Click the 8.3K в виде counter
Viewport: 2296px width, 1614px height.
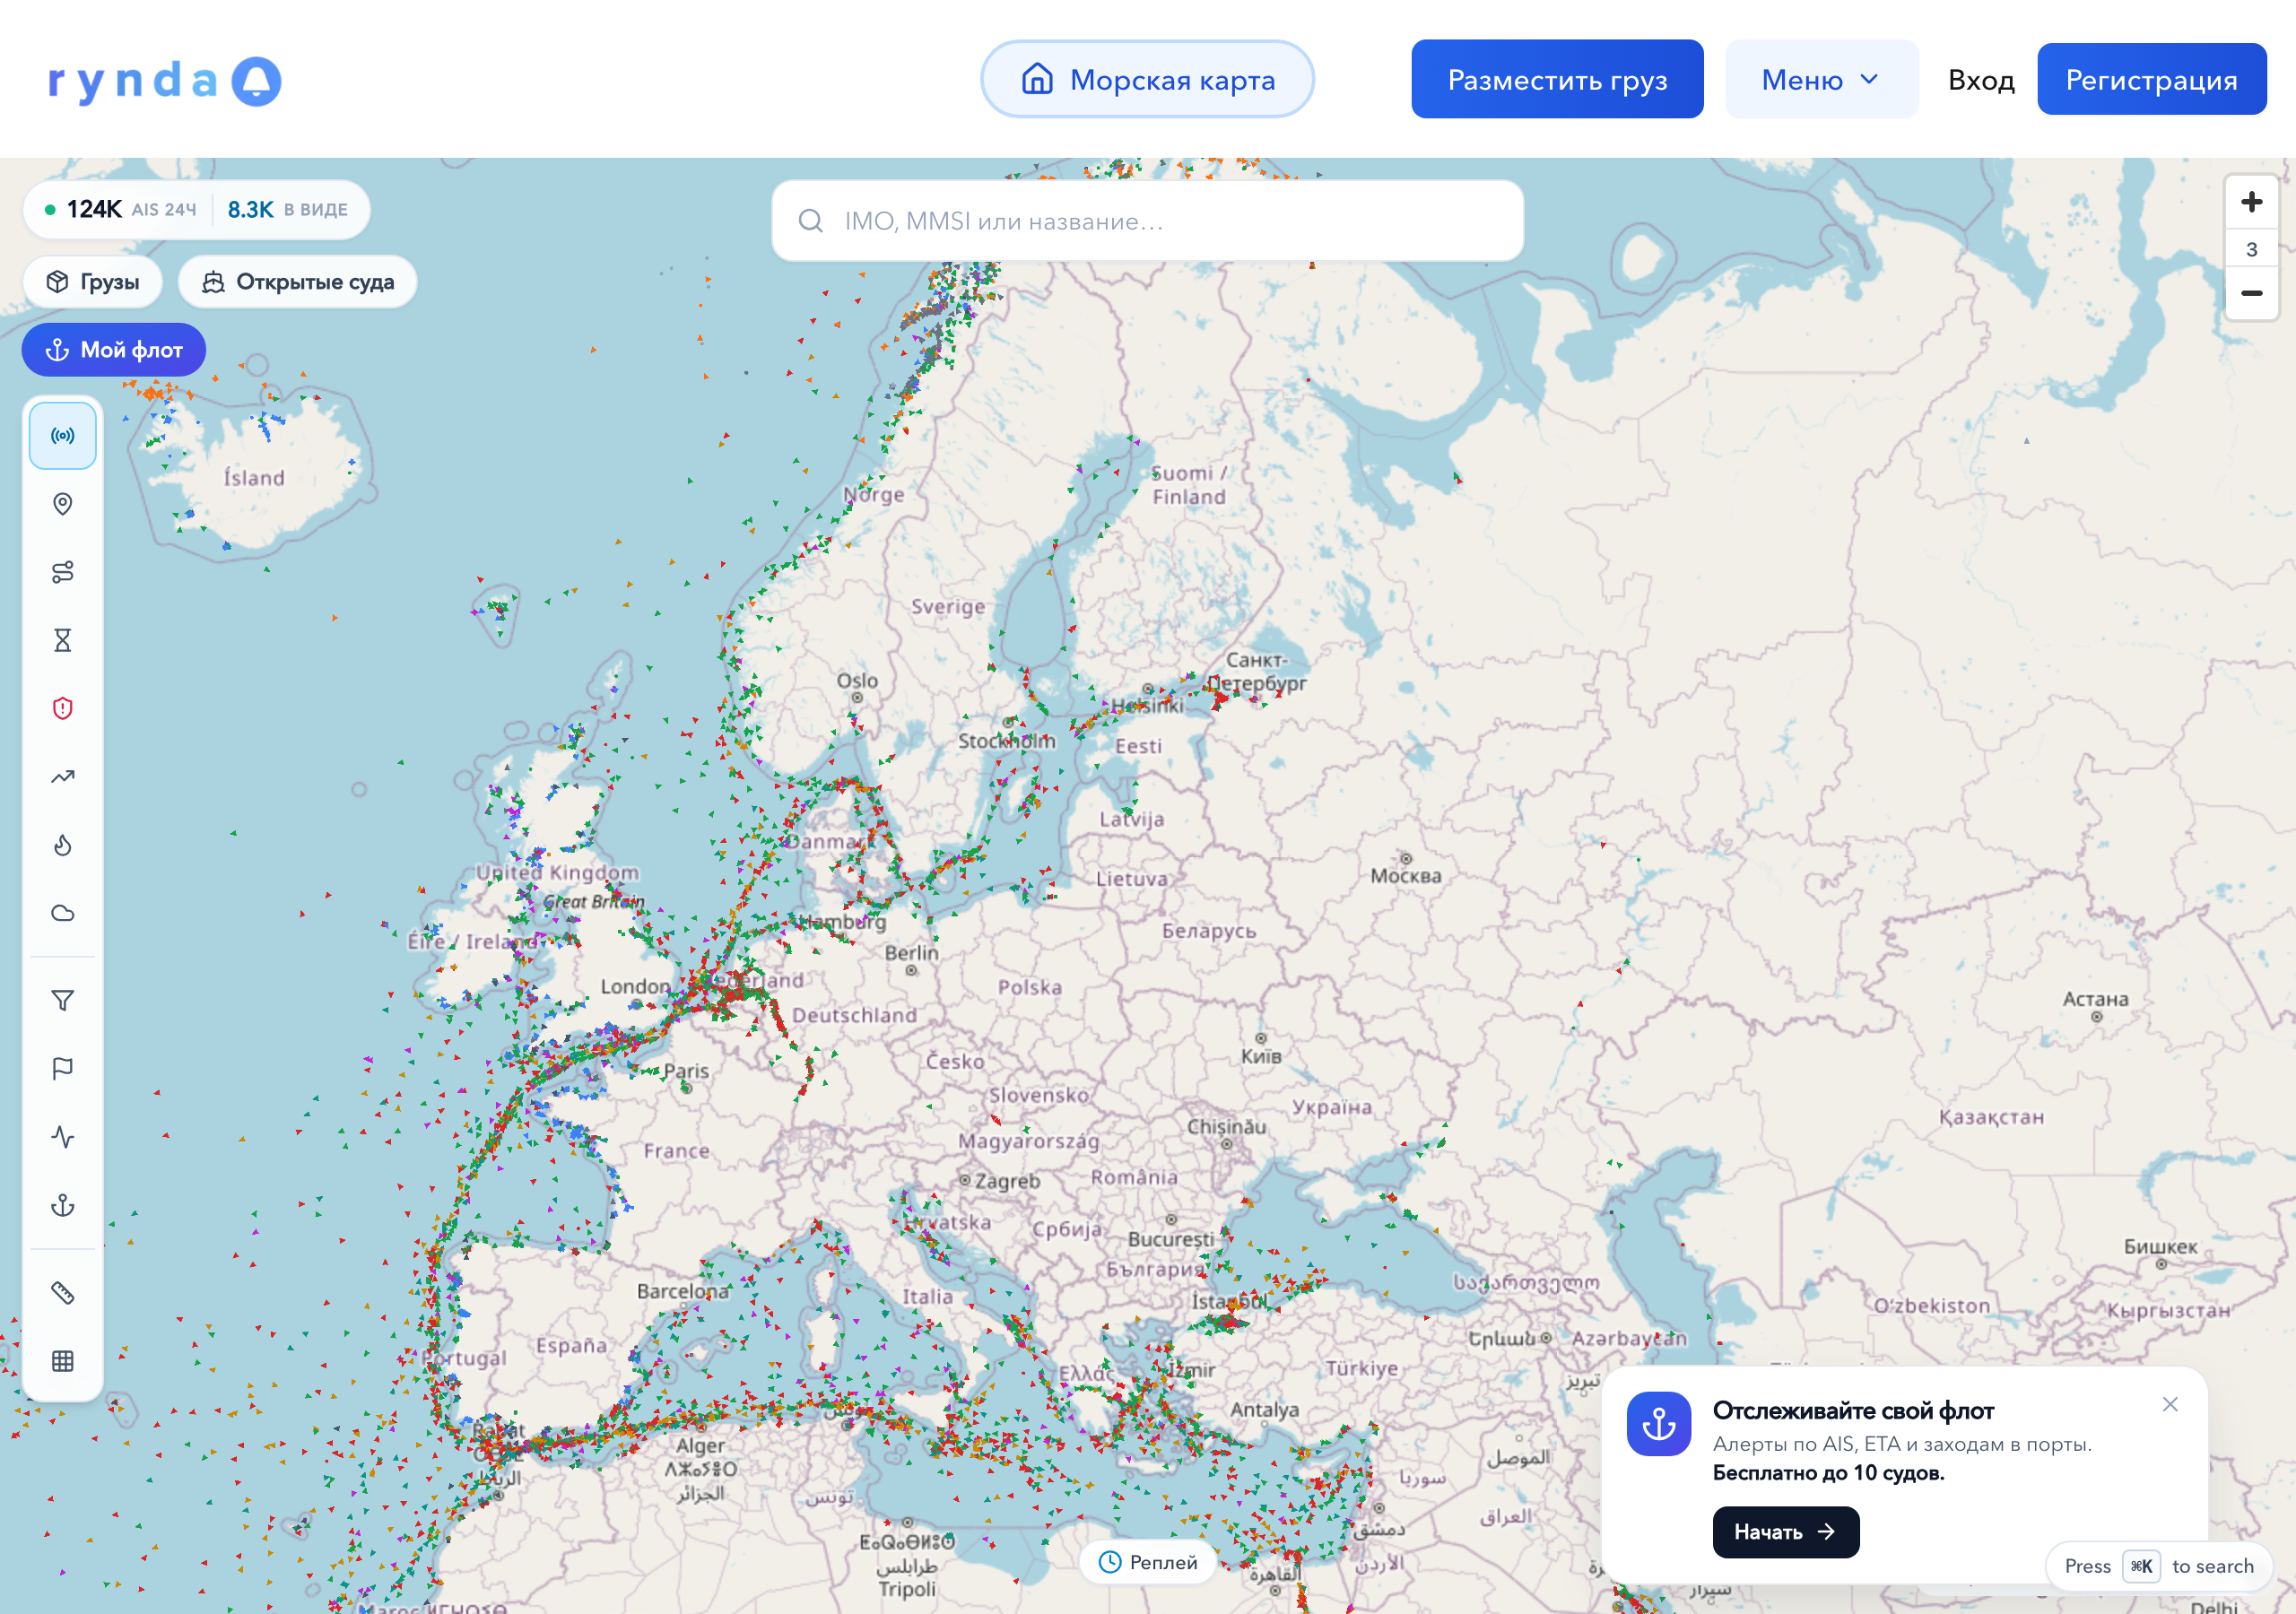point(288,210)
